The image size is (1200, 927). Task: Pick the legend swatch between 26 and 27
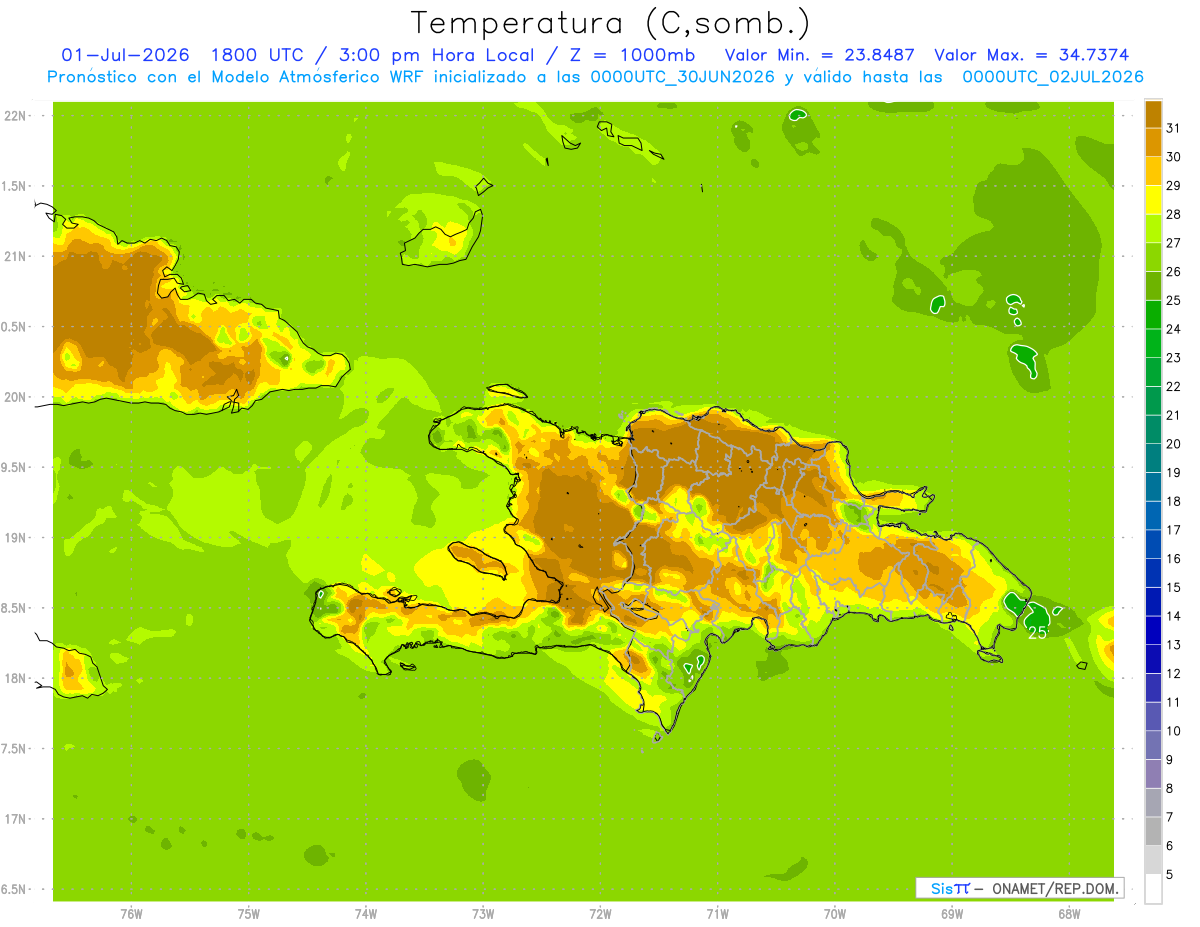coord(1153,257)
